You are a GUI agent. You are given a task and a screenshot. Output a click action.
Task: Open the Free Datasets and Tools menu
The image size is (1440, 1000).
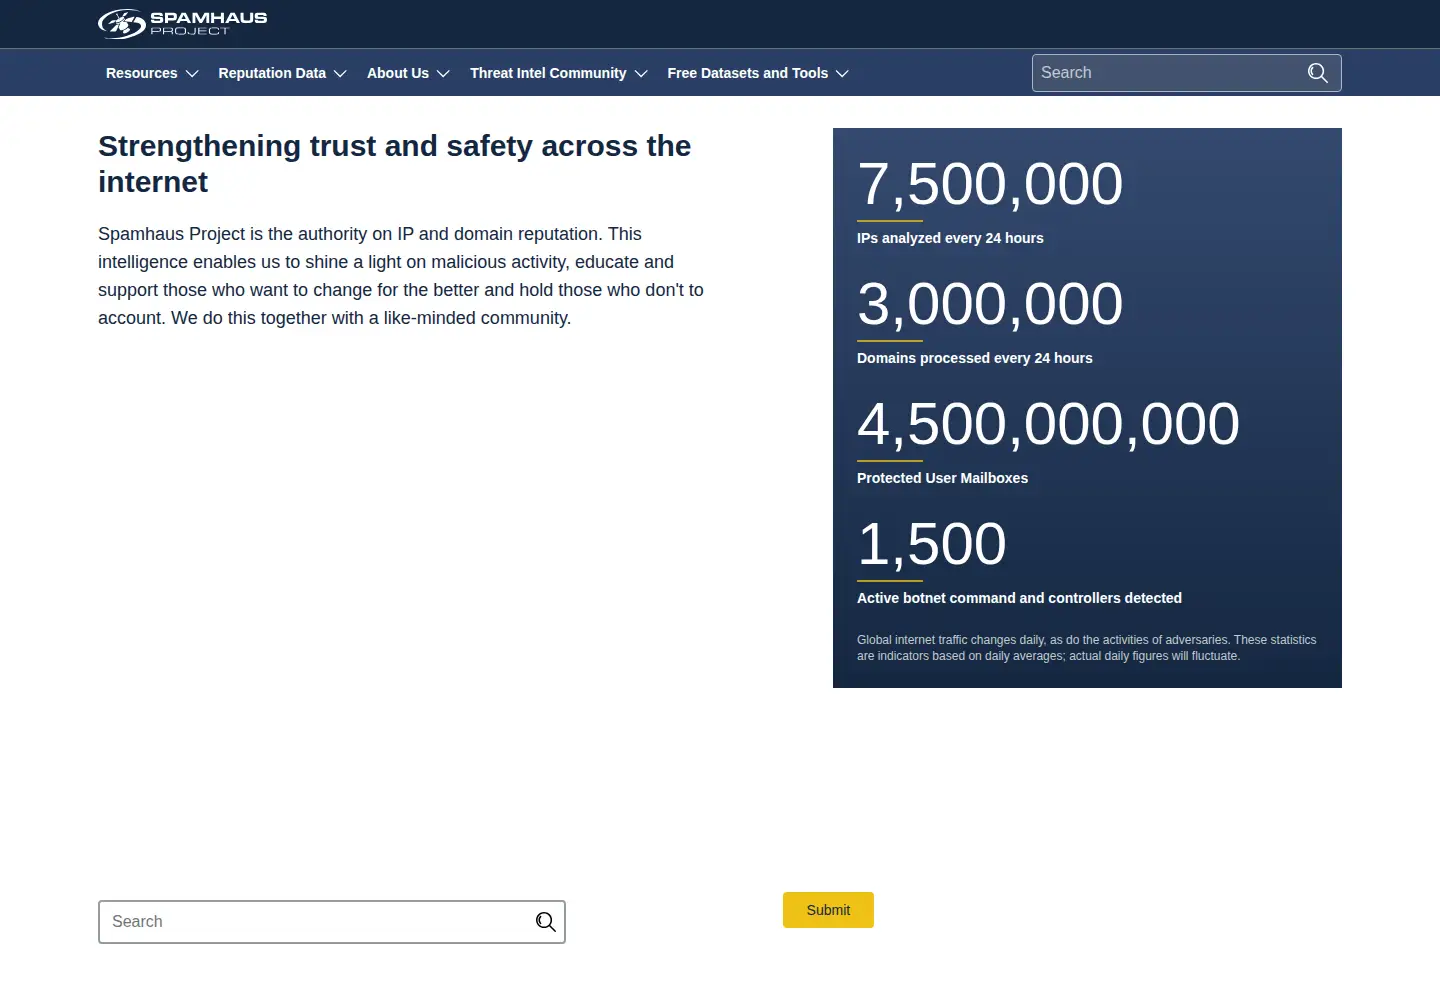click(758, 73)
